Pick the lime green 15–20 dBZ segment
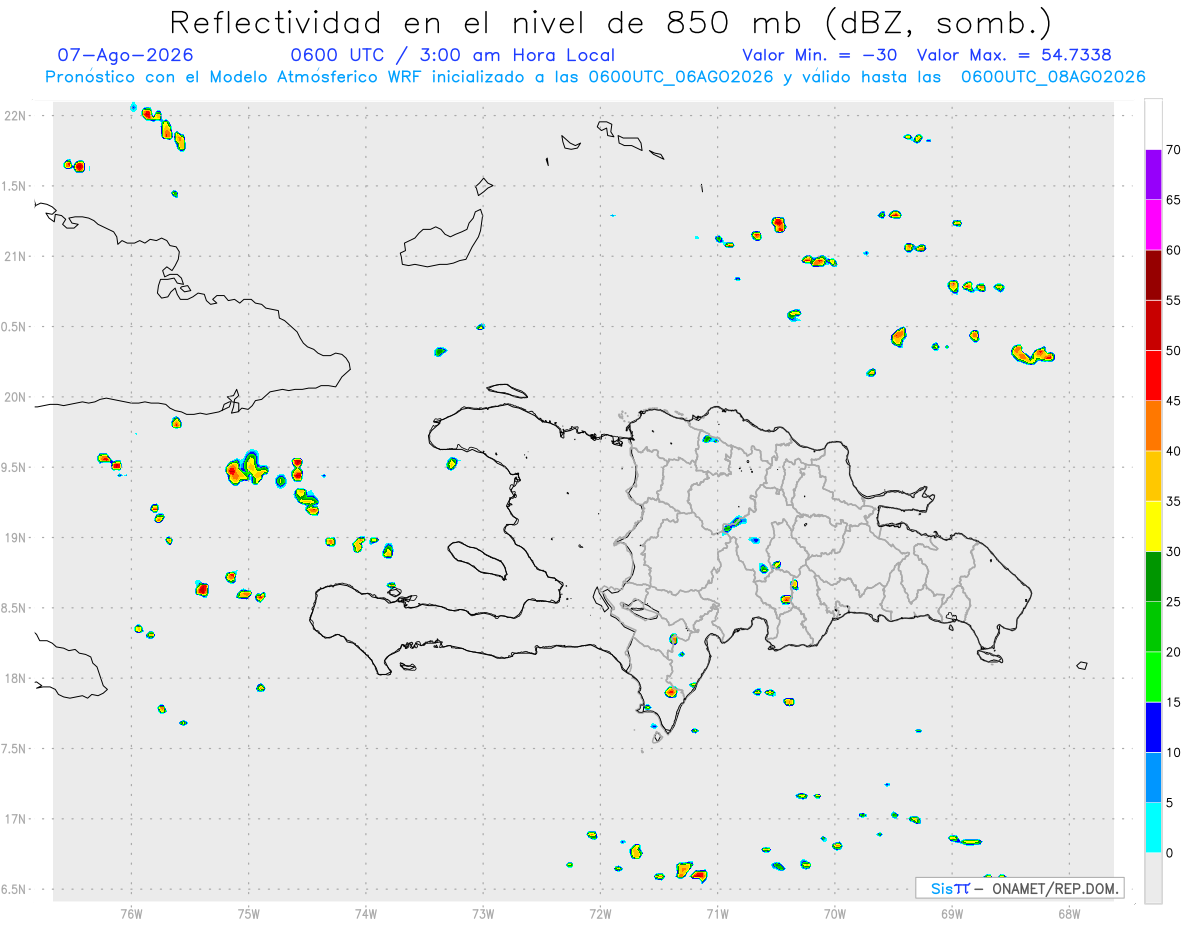Image resolution: width=1200 pixels, height=927 pixels. tap(1153, 677)
